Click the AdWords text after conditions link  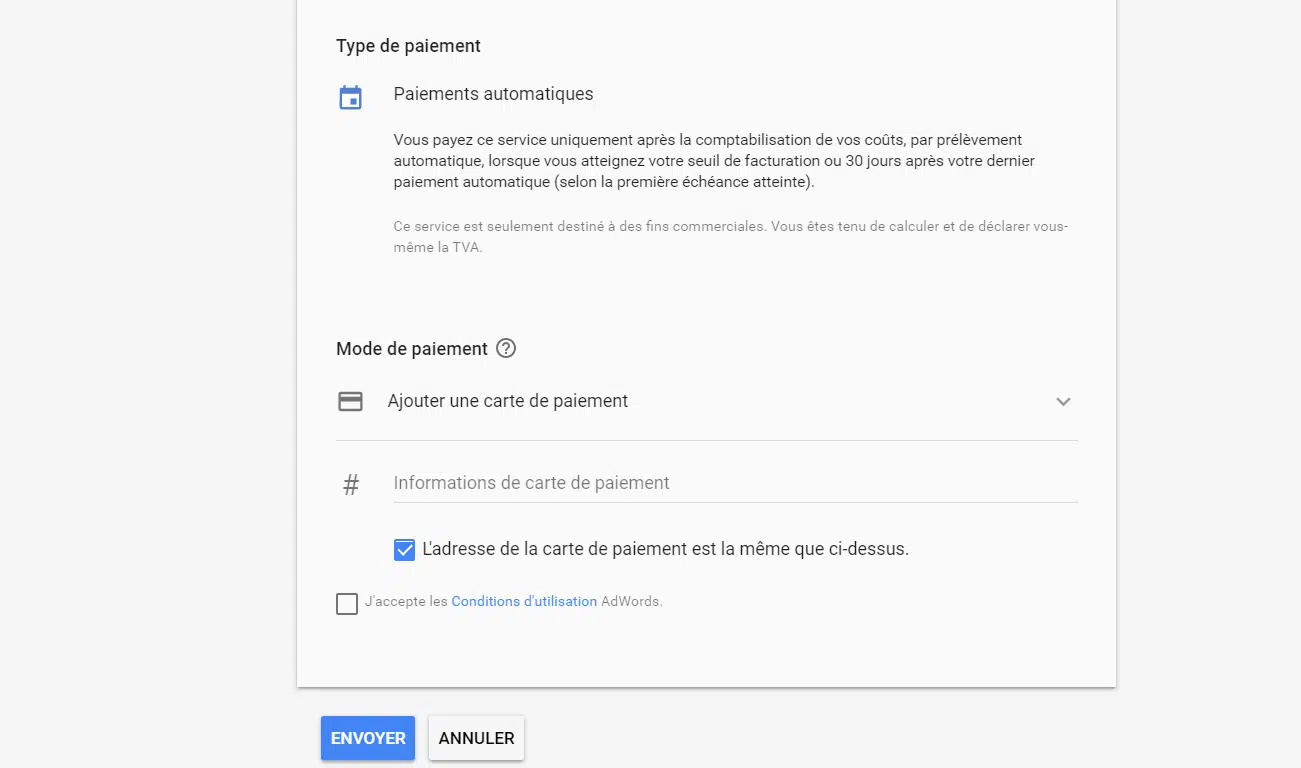click(631, 602)
